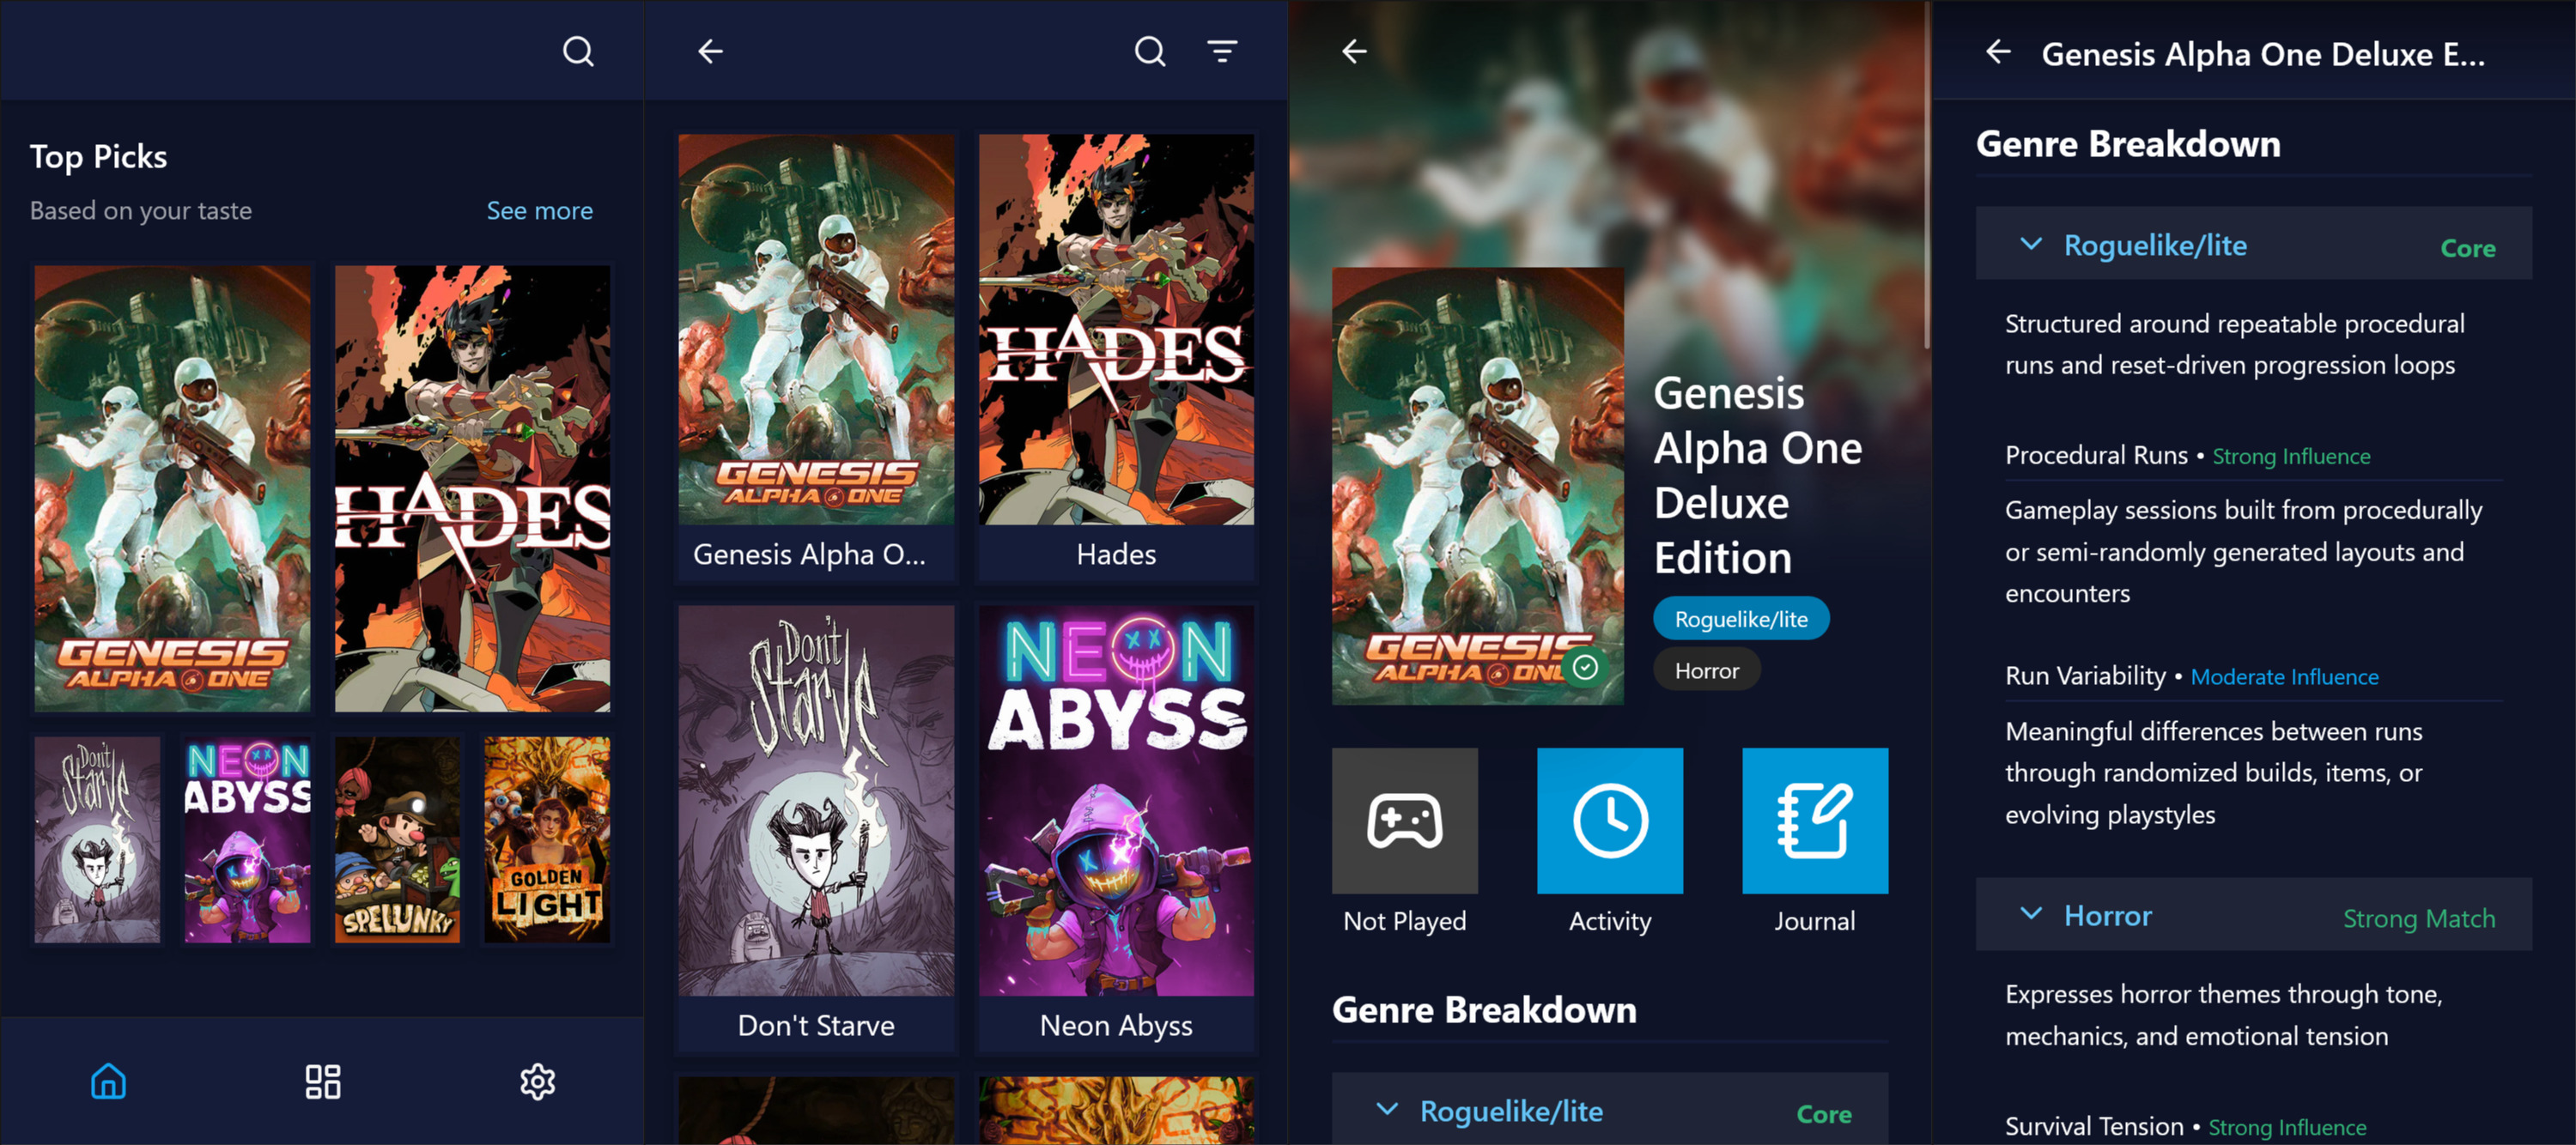Select the Horror genre chip
The height and width of the screenshot is (1145, 2576).
[1706, 670]
